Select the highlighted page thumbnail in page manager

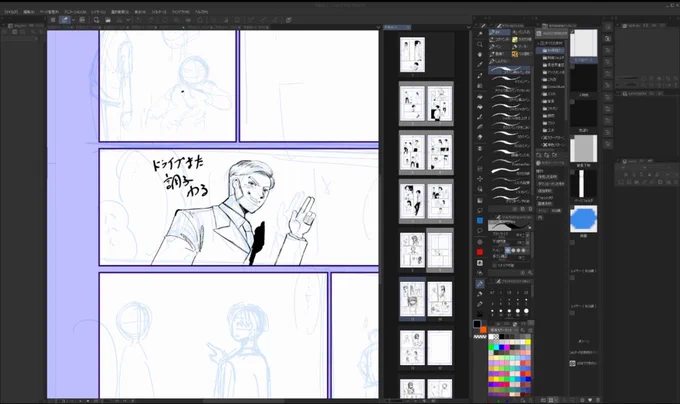412,299
